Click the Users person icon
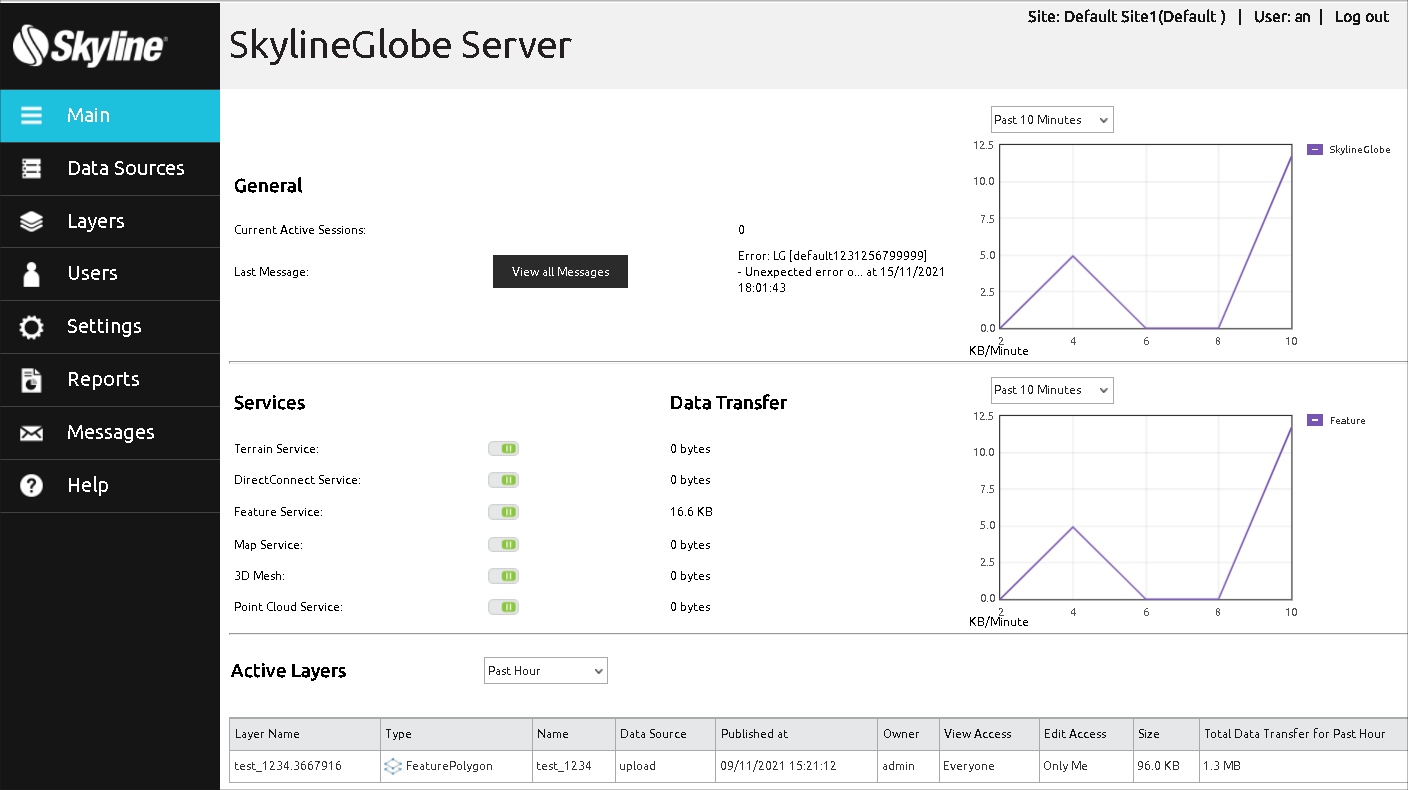Image resolution: width=1408 pixels, height=790 pixels. 31,274
